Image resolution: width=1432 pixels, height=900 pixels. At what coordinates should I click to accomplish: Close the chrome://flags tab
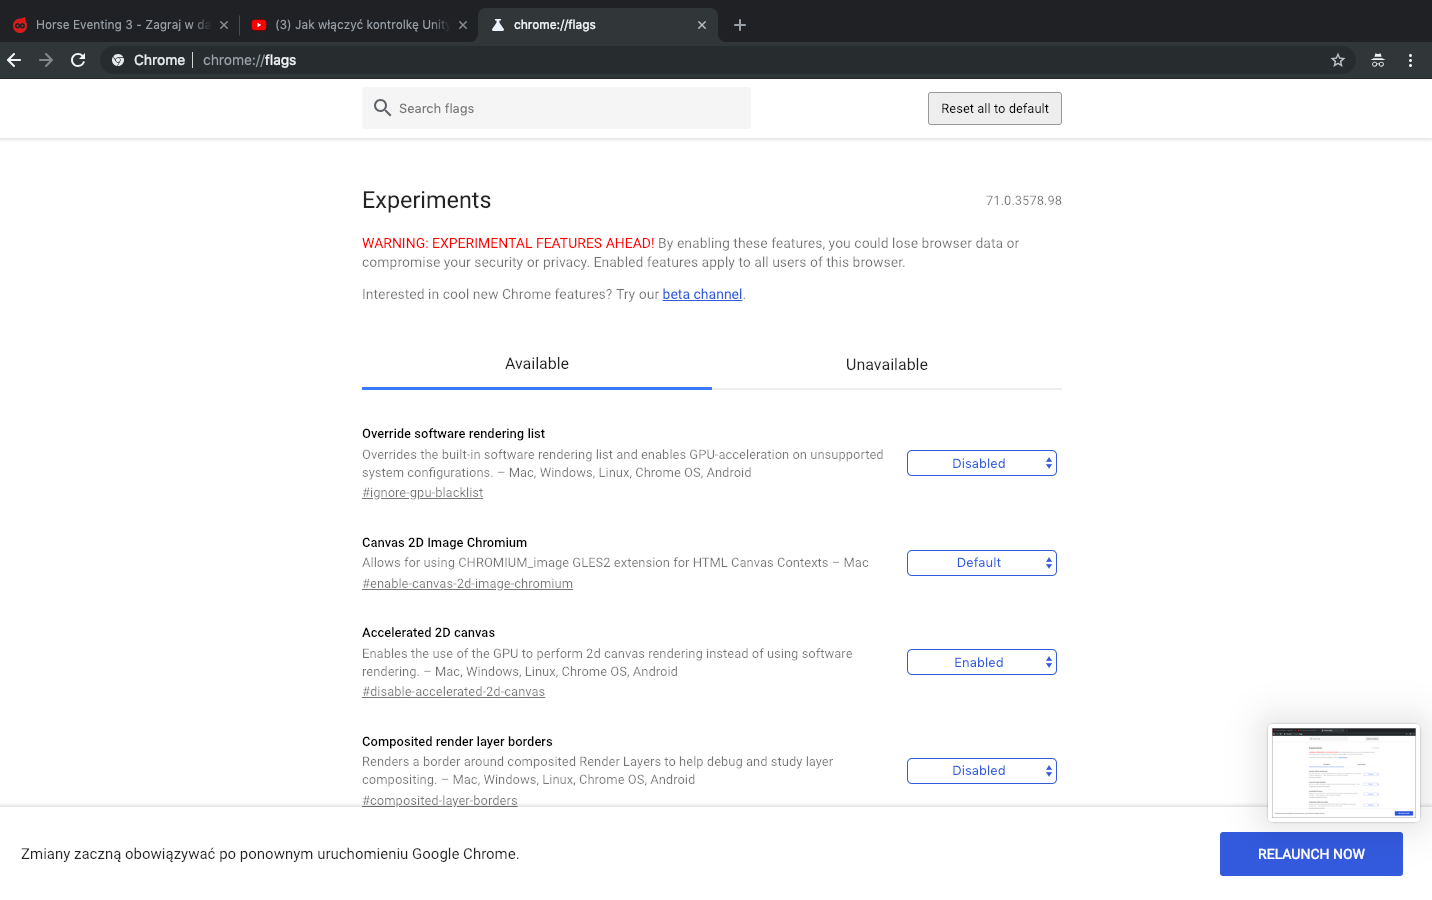coord(702,25)
